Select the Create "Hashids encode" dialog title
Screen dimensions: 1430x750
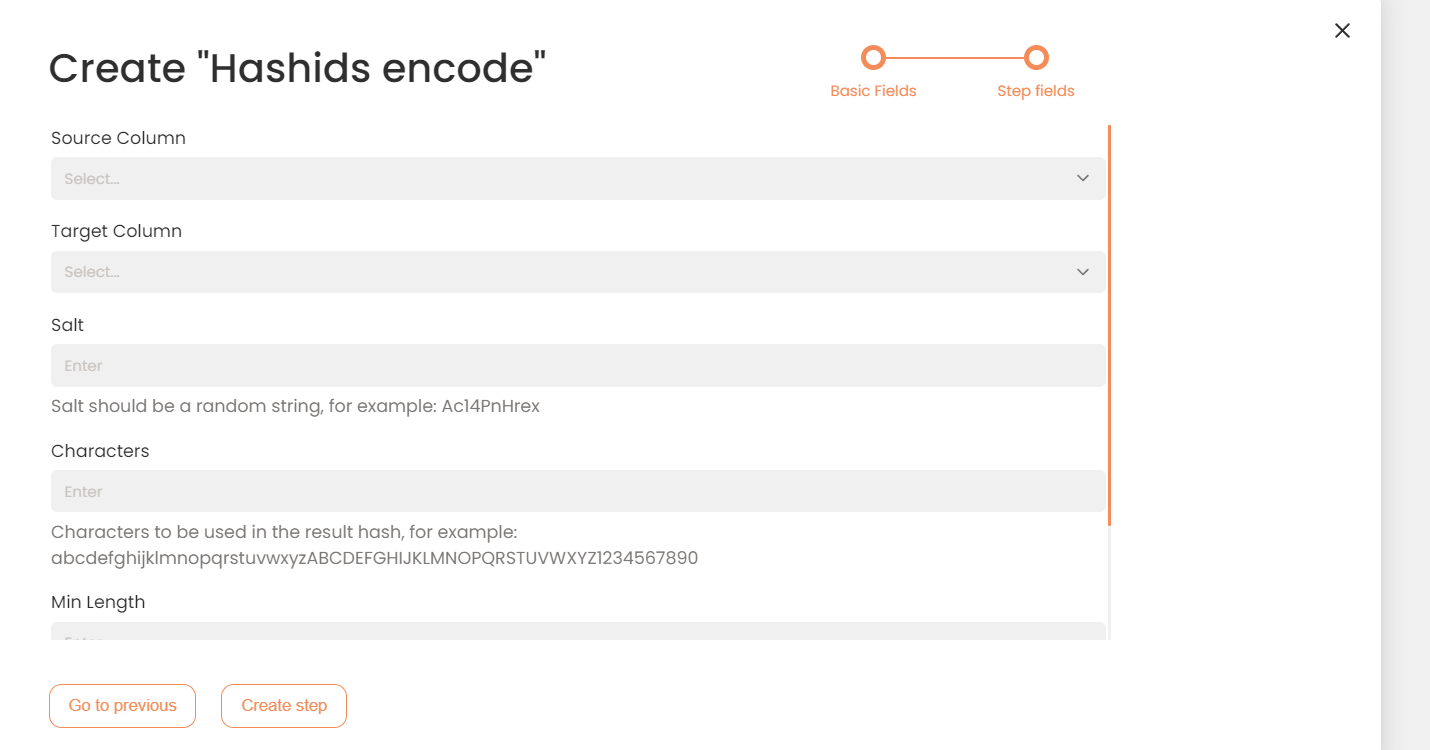tap(297, 67)
